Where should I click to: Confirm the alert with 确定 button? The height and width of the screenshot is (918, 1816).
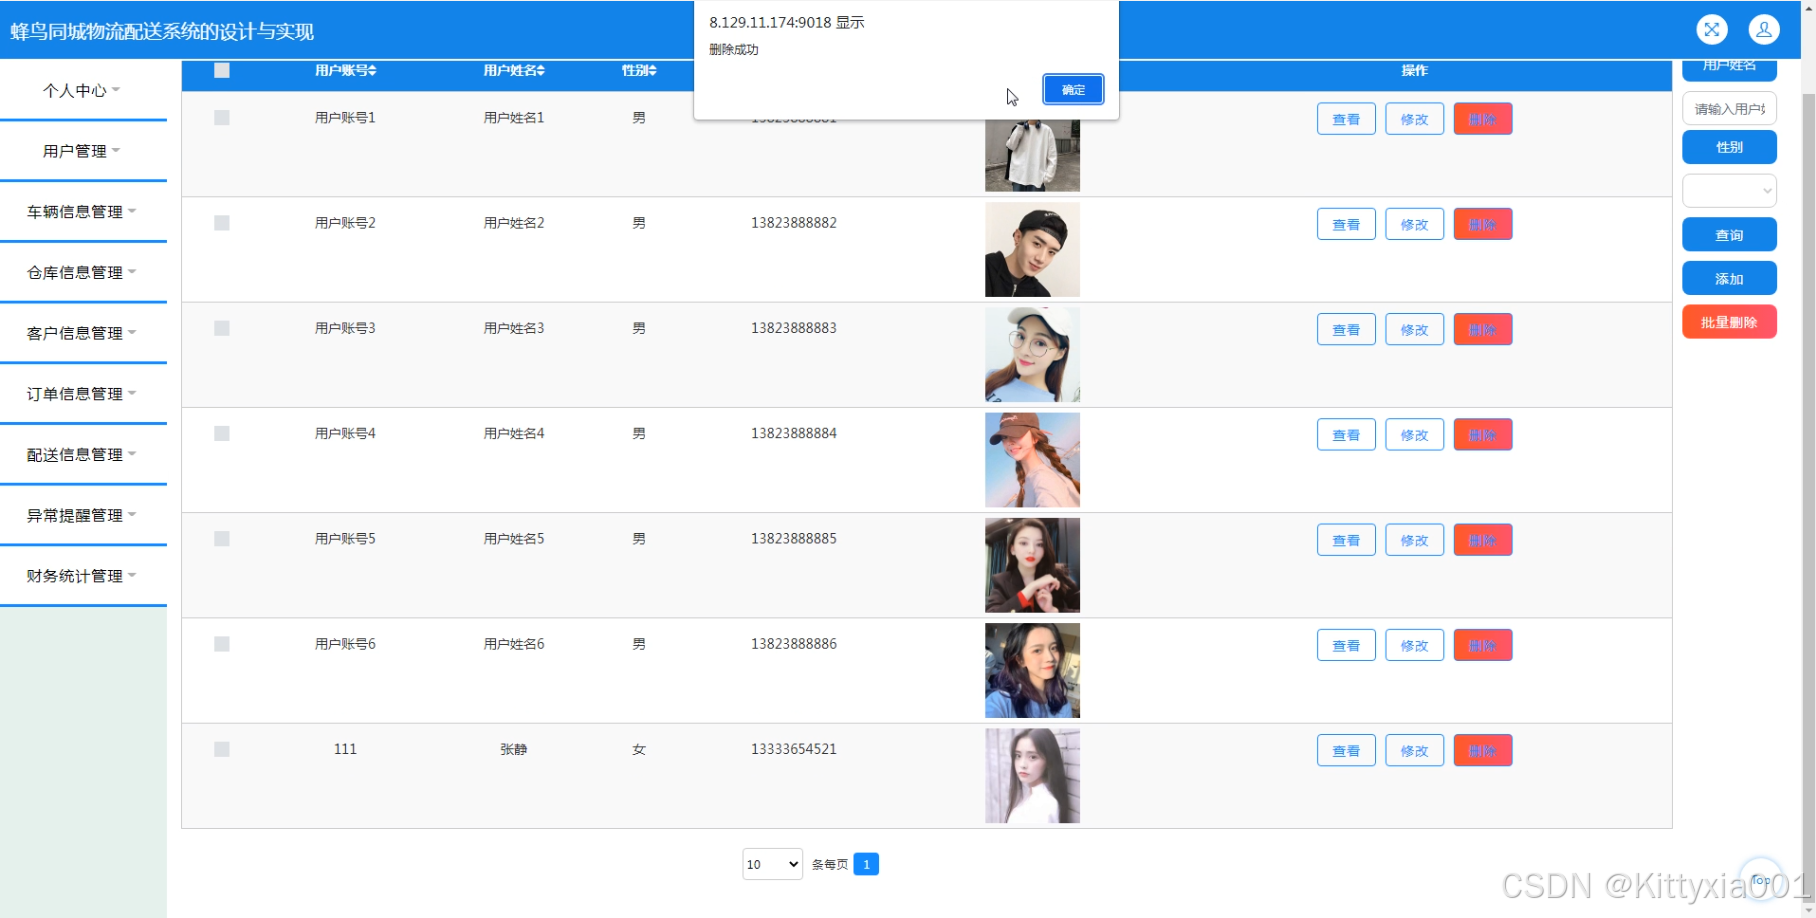(x=1073, y=90)
